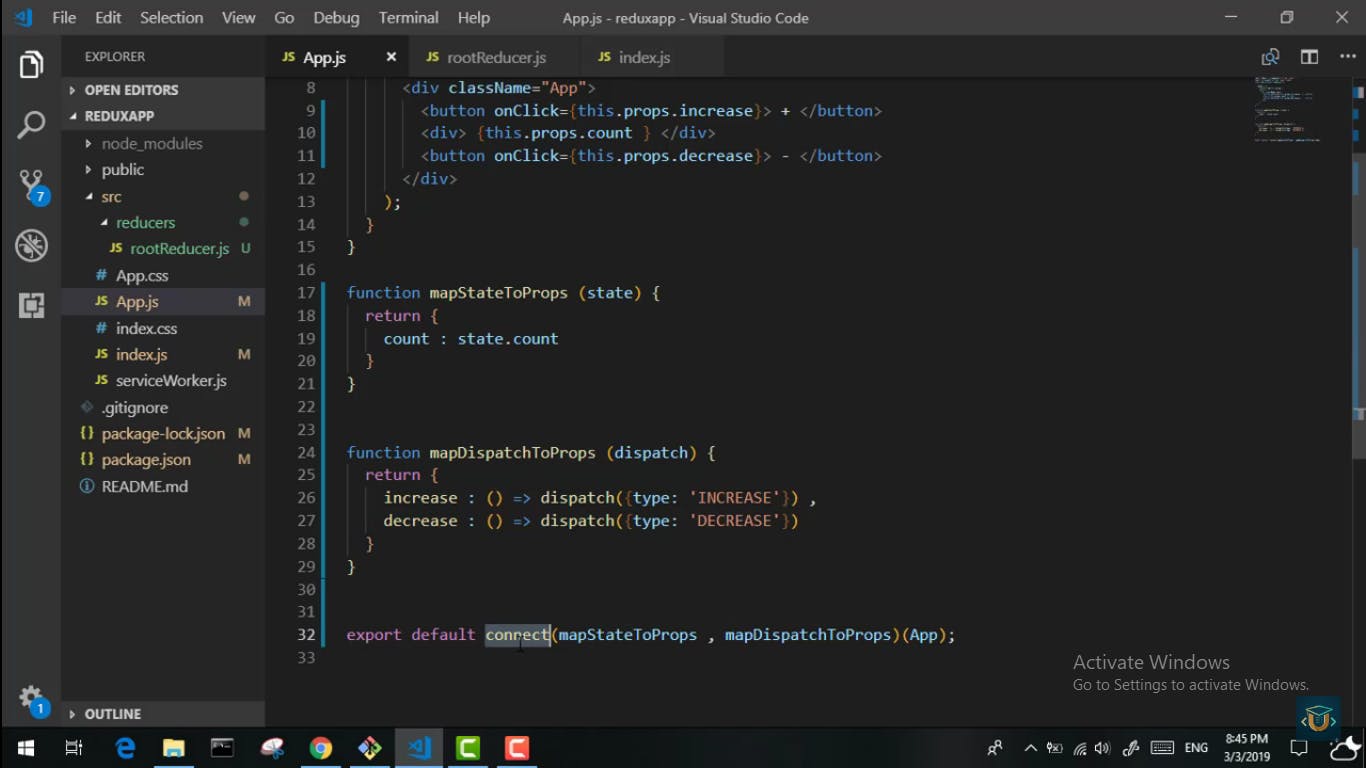Show hidden system tray icons

coord(1030,748)
